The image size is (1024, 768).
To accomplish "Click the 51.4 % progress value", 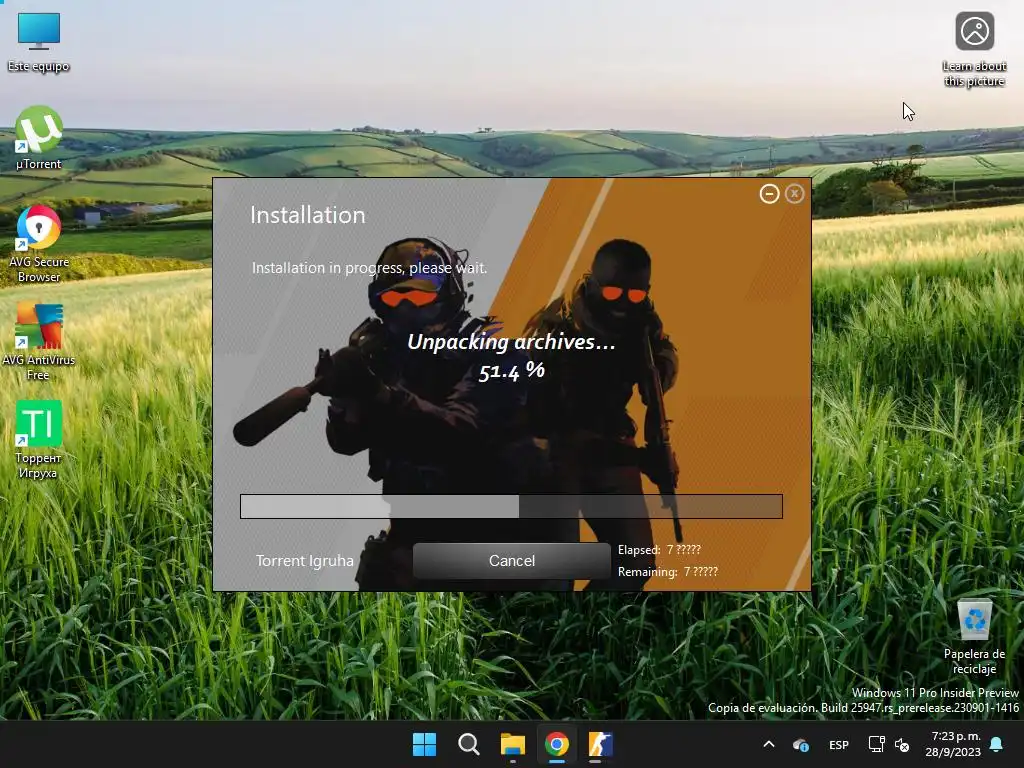I will pyautogui.click(x=511, y=371).
